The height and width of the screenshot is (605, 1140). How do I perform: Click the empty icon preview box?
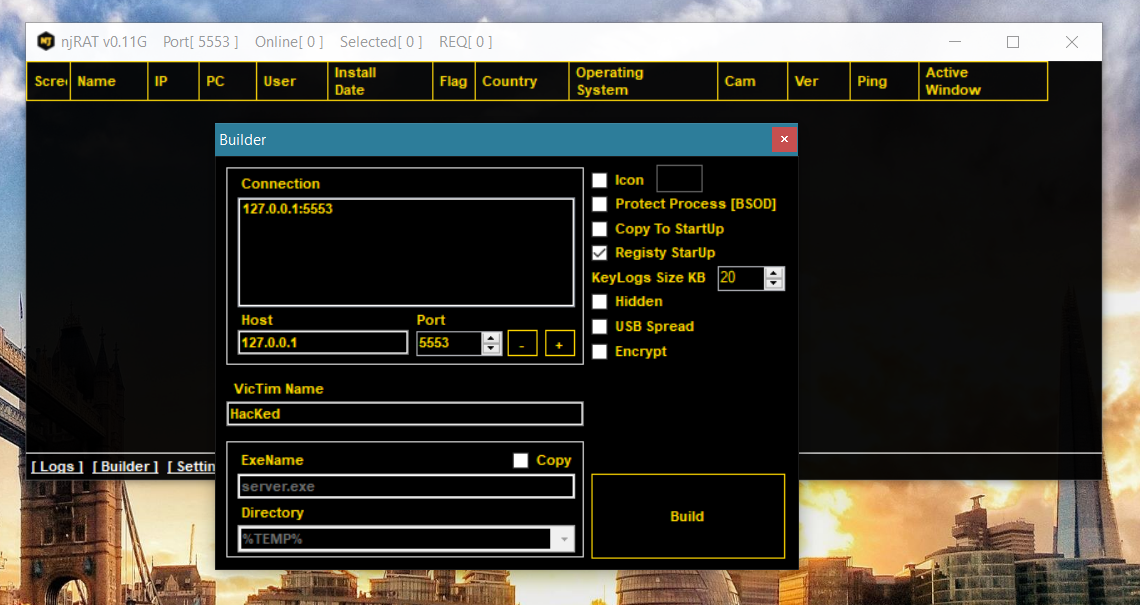click(679, 178)
